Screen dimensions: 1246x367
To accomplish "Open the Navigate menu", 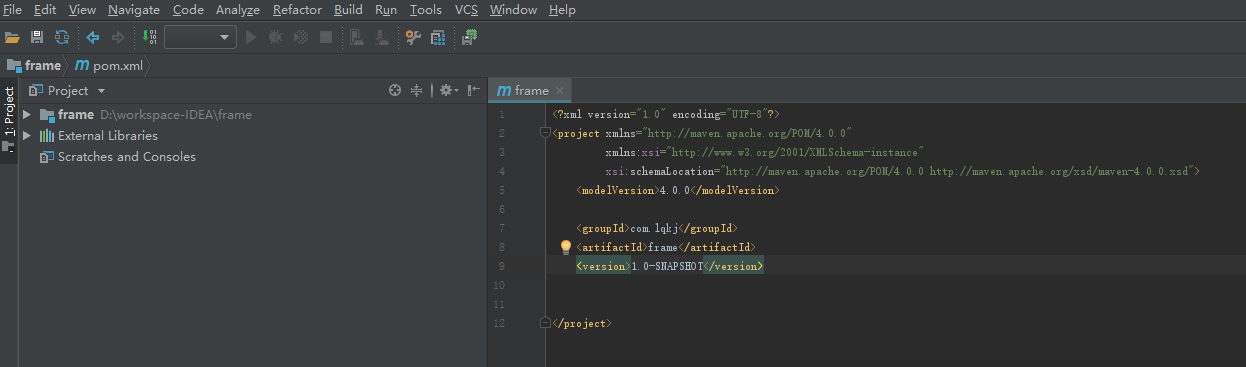I will [x=134, y=10].
